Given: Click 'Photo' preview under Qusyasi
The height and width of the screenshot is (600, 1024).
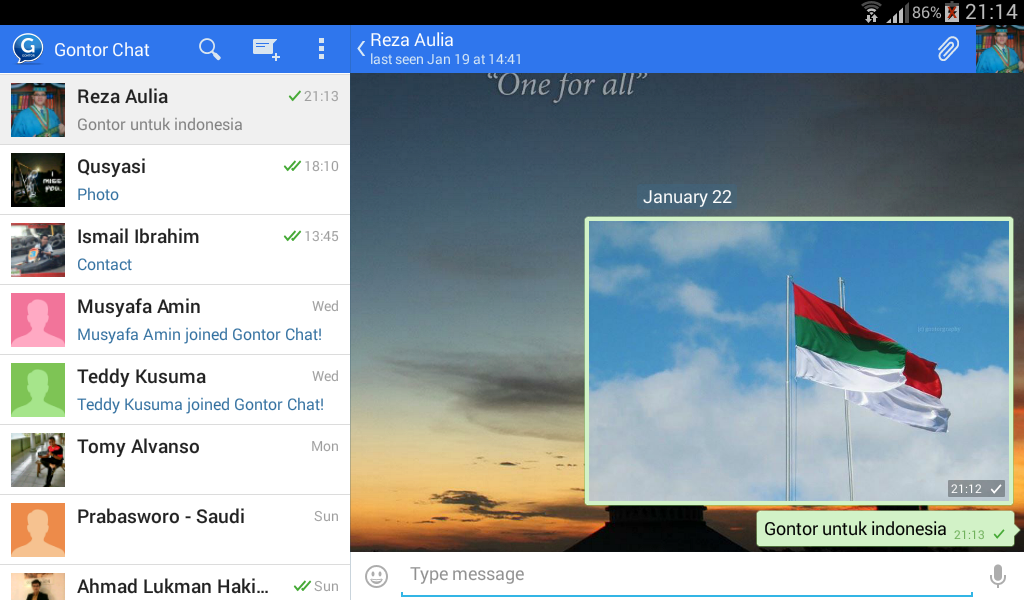Looking at the screenshot, I should pyautogui.click(x=98, y=195).
